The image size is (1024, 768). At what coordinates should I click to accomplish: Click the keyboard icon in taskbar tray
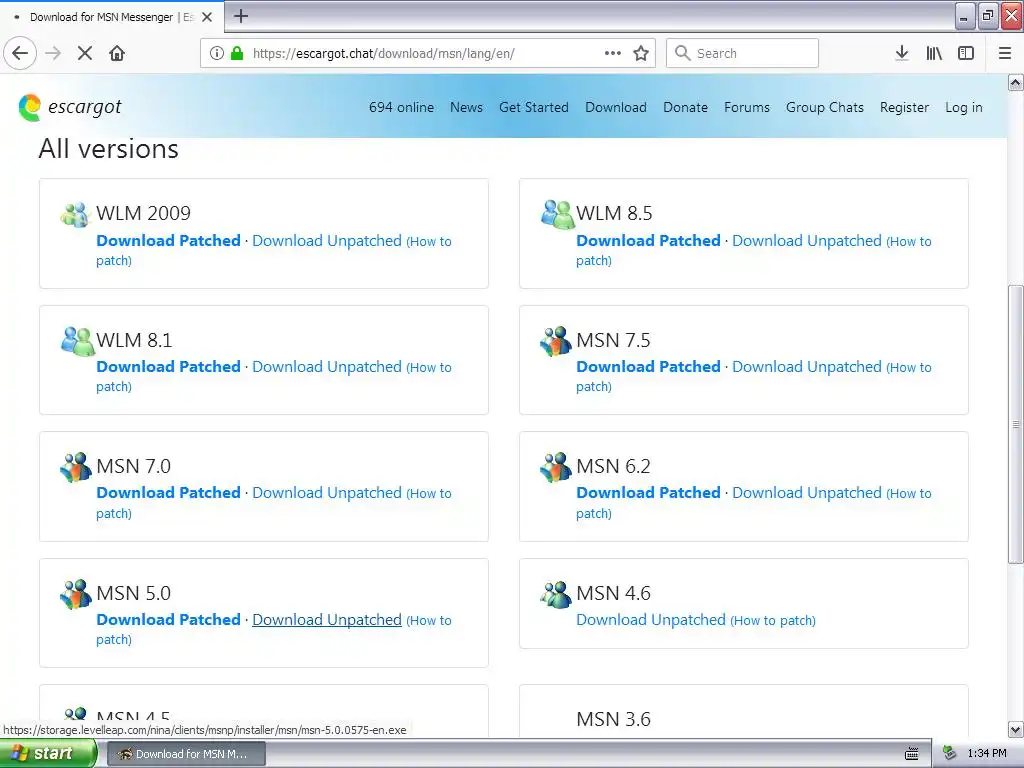pyautogui.click(x=912, y=754)
